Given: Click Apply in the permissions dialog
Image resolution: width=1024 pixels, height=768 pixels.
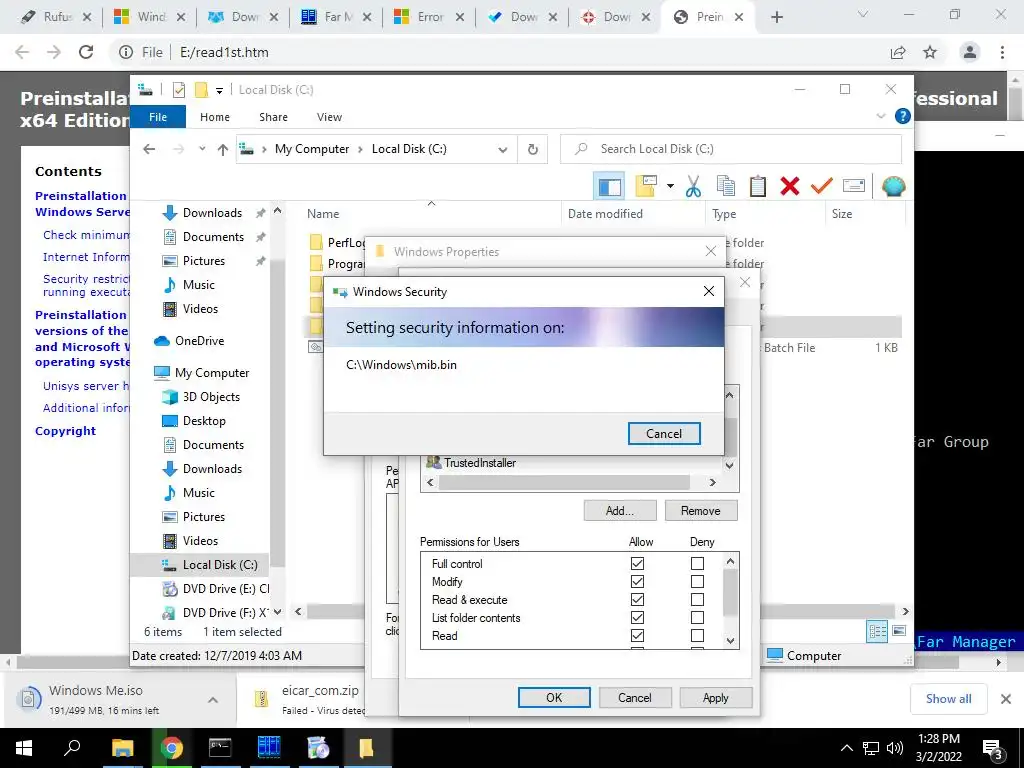Looking at the screenshot, I should click(715, 697).
